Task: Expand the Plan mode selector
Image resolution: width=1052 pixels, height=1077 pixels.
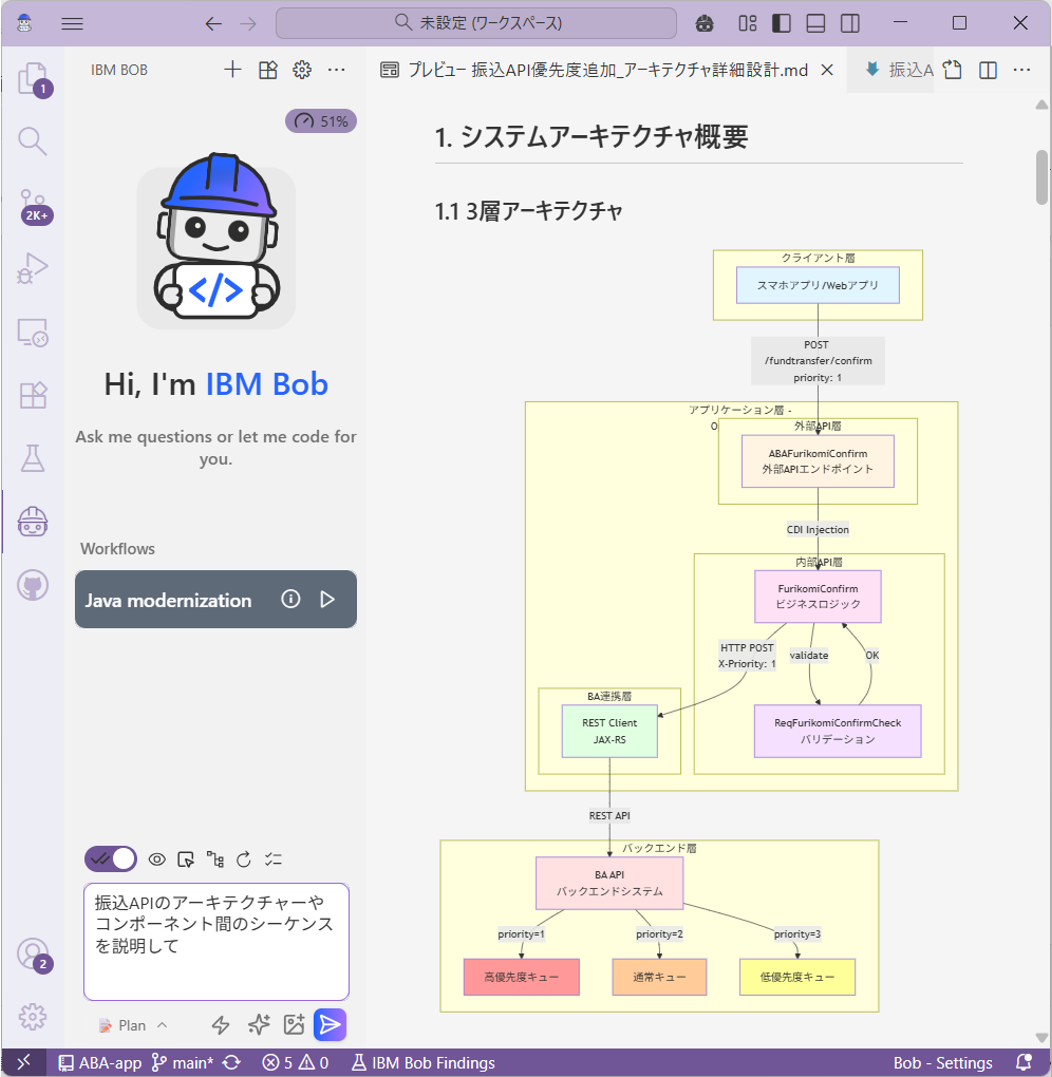Action: (134, 1025)
